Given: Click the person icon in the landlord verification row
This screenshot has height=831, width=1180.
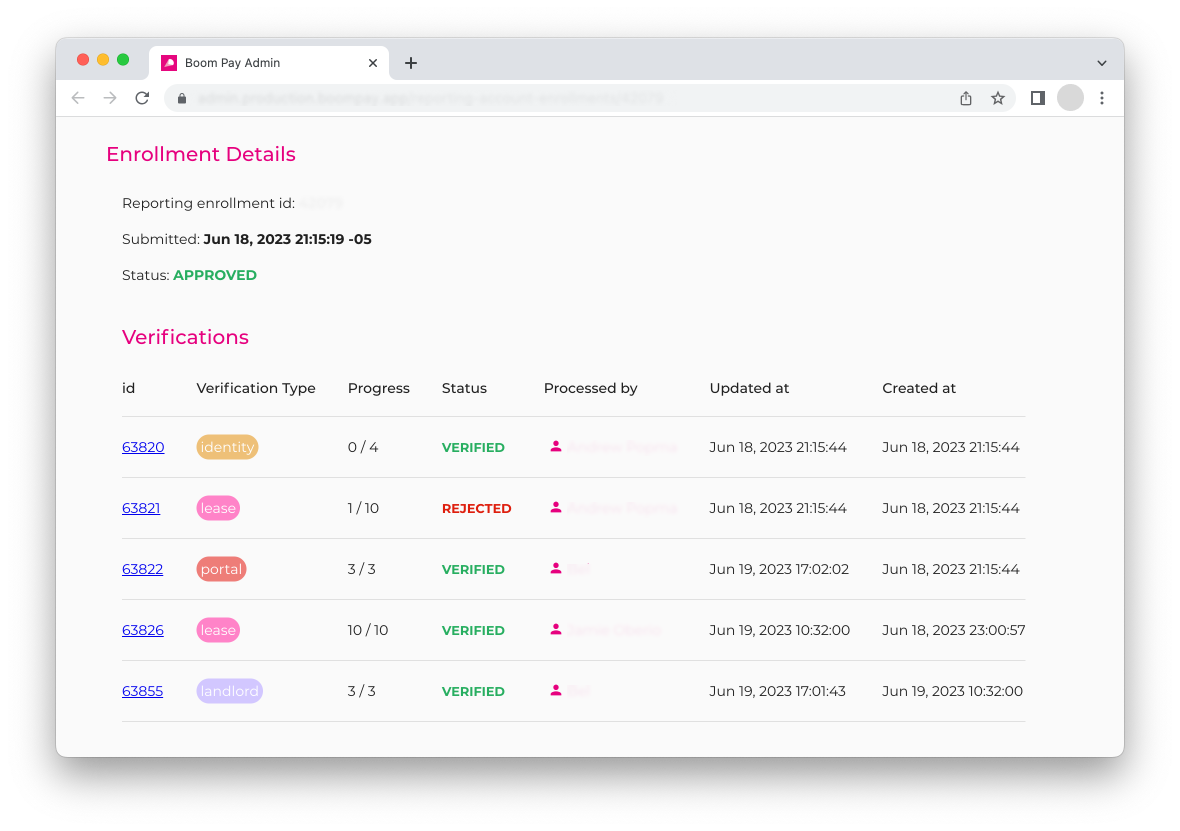Looking at the screenshot, I should (556, 691).
